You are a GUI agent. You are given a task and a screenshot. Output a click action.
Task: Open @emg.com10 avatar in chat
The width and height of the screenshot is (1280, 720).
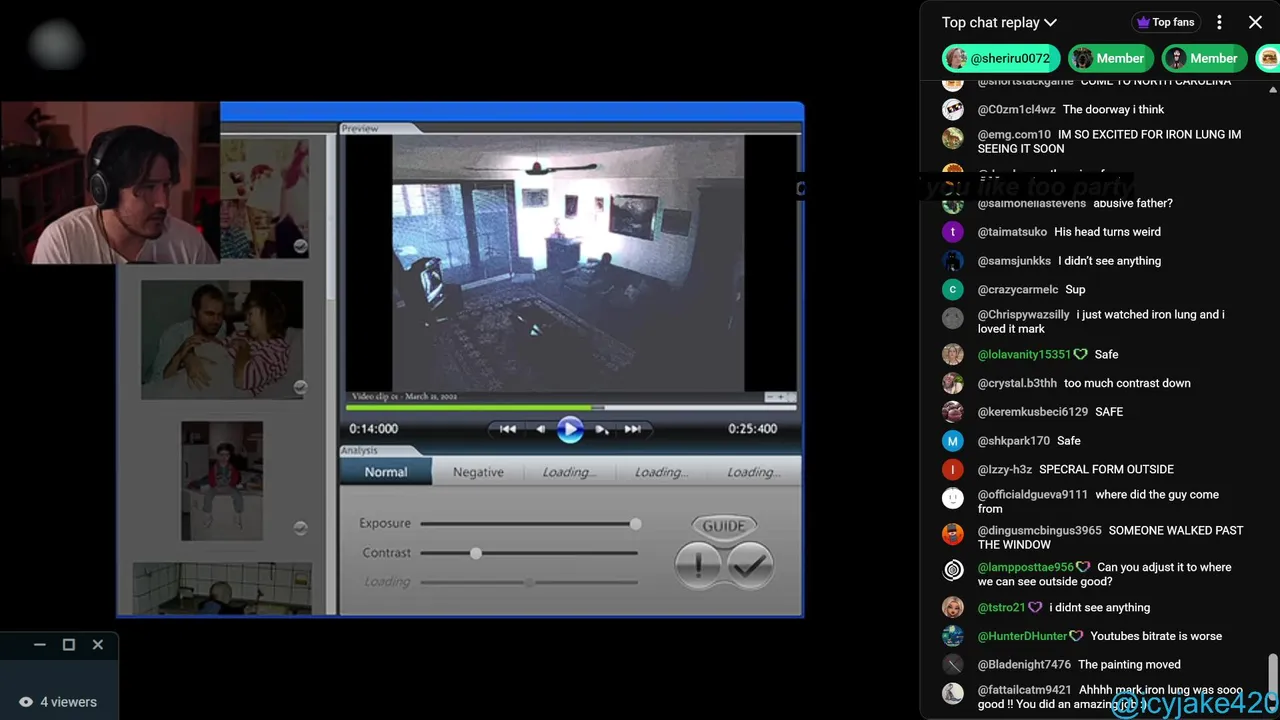(x=953, y=138)
